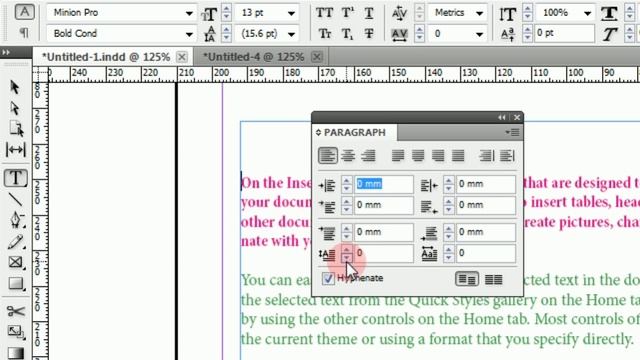Click the Left Indent field
Image resolution: width=640 pixels, height=360 pixels.
(x=384, y=184)
